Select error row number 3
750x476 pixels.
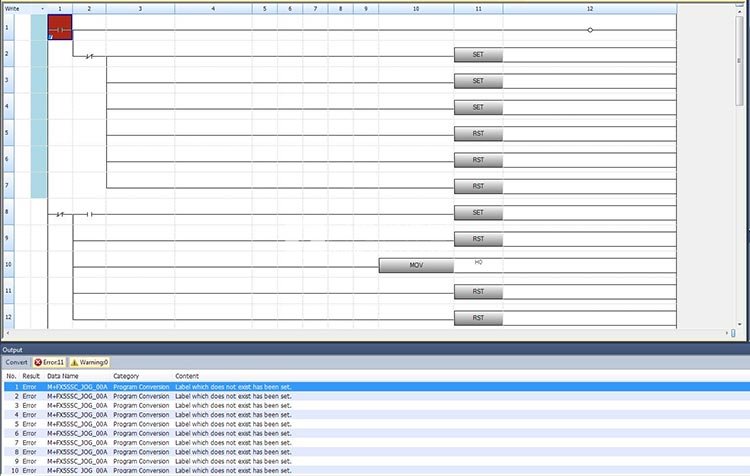[377, 405]
